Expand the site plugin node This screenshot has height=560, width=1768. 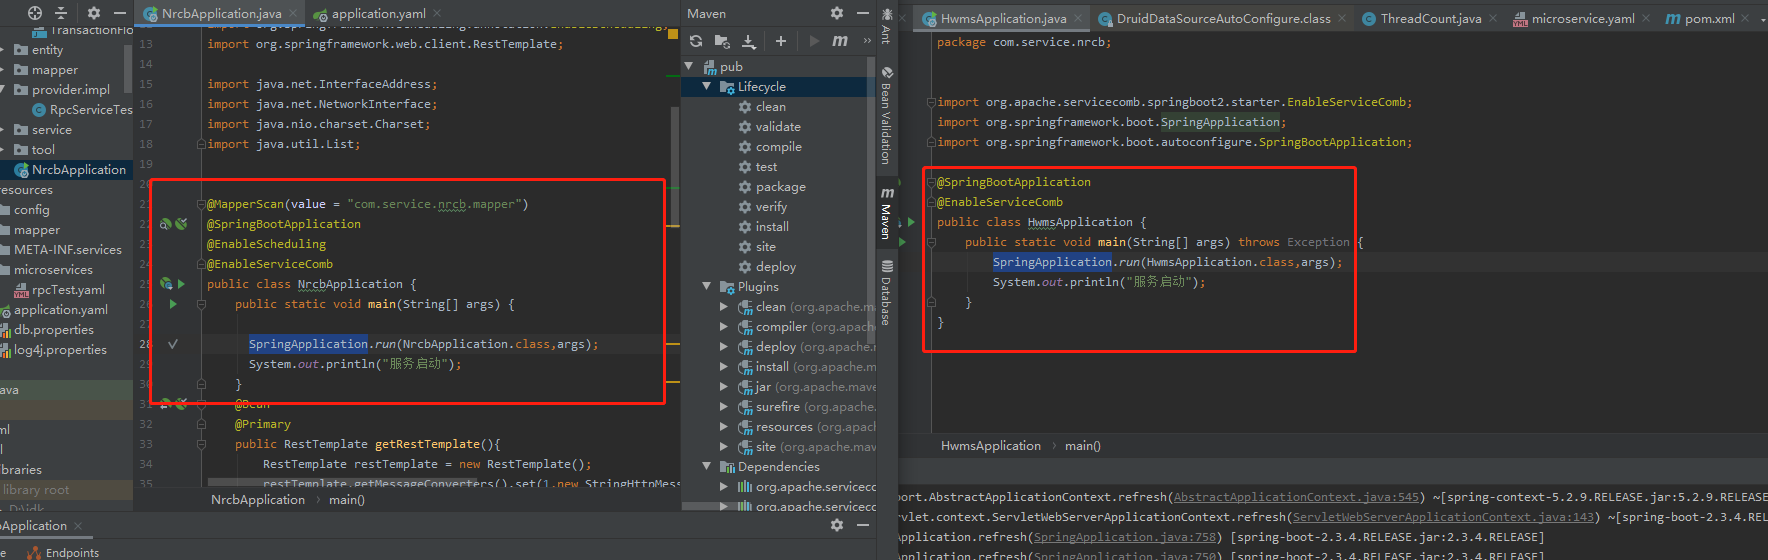[724, 446]
